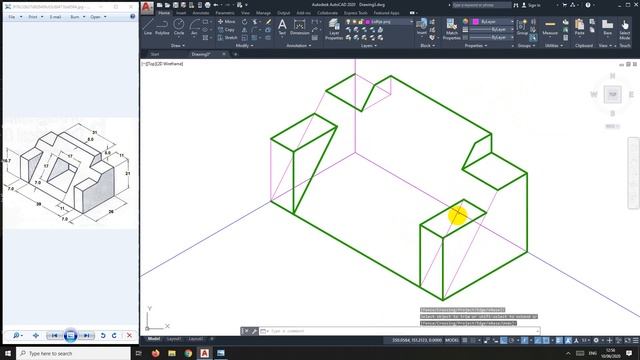Expand the Block panel
The height and width of the screenshot is (360, 640).
[427, 45]
